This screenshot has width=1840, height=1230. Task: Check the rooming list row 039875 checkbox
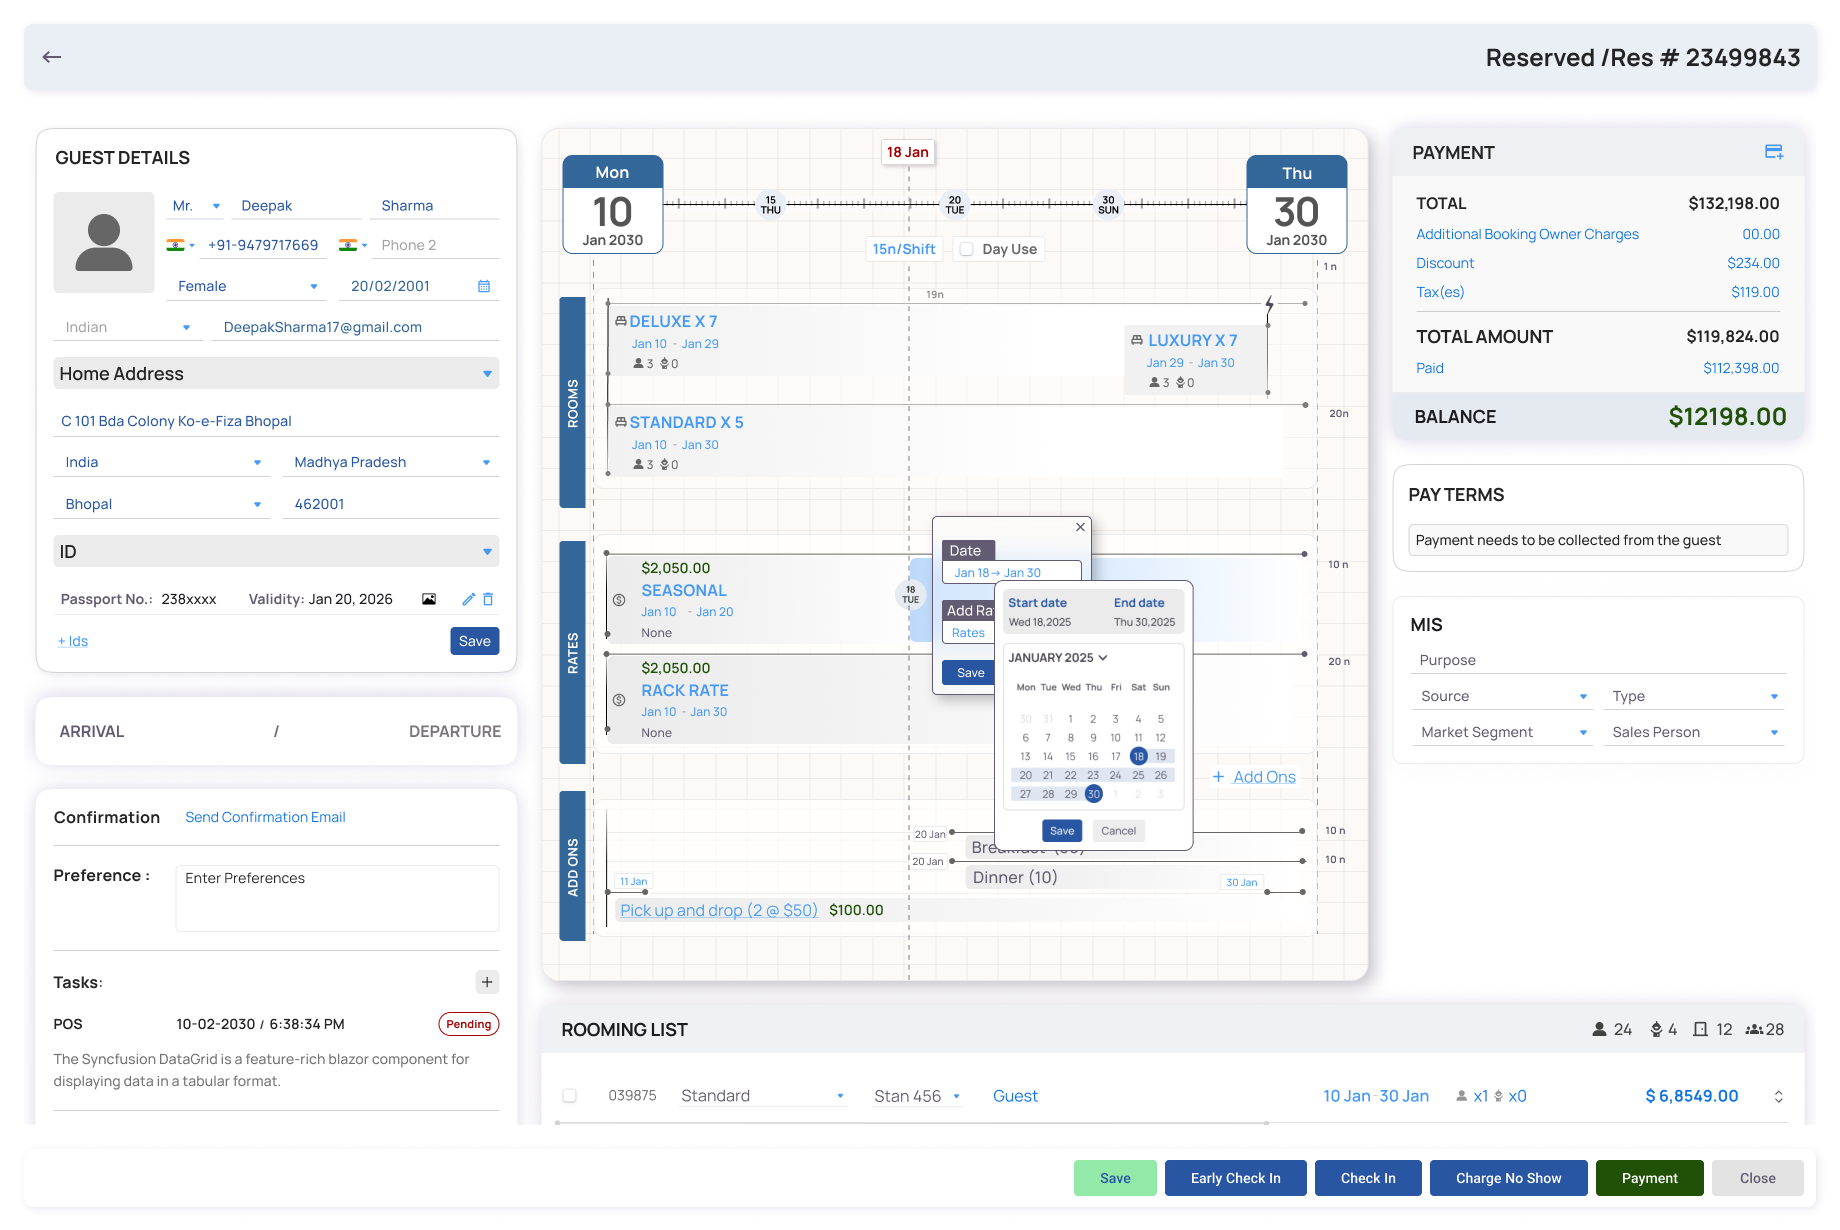(570, 1096)
